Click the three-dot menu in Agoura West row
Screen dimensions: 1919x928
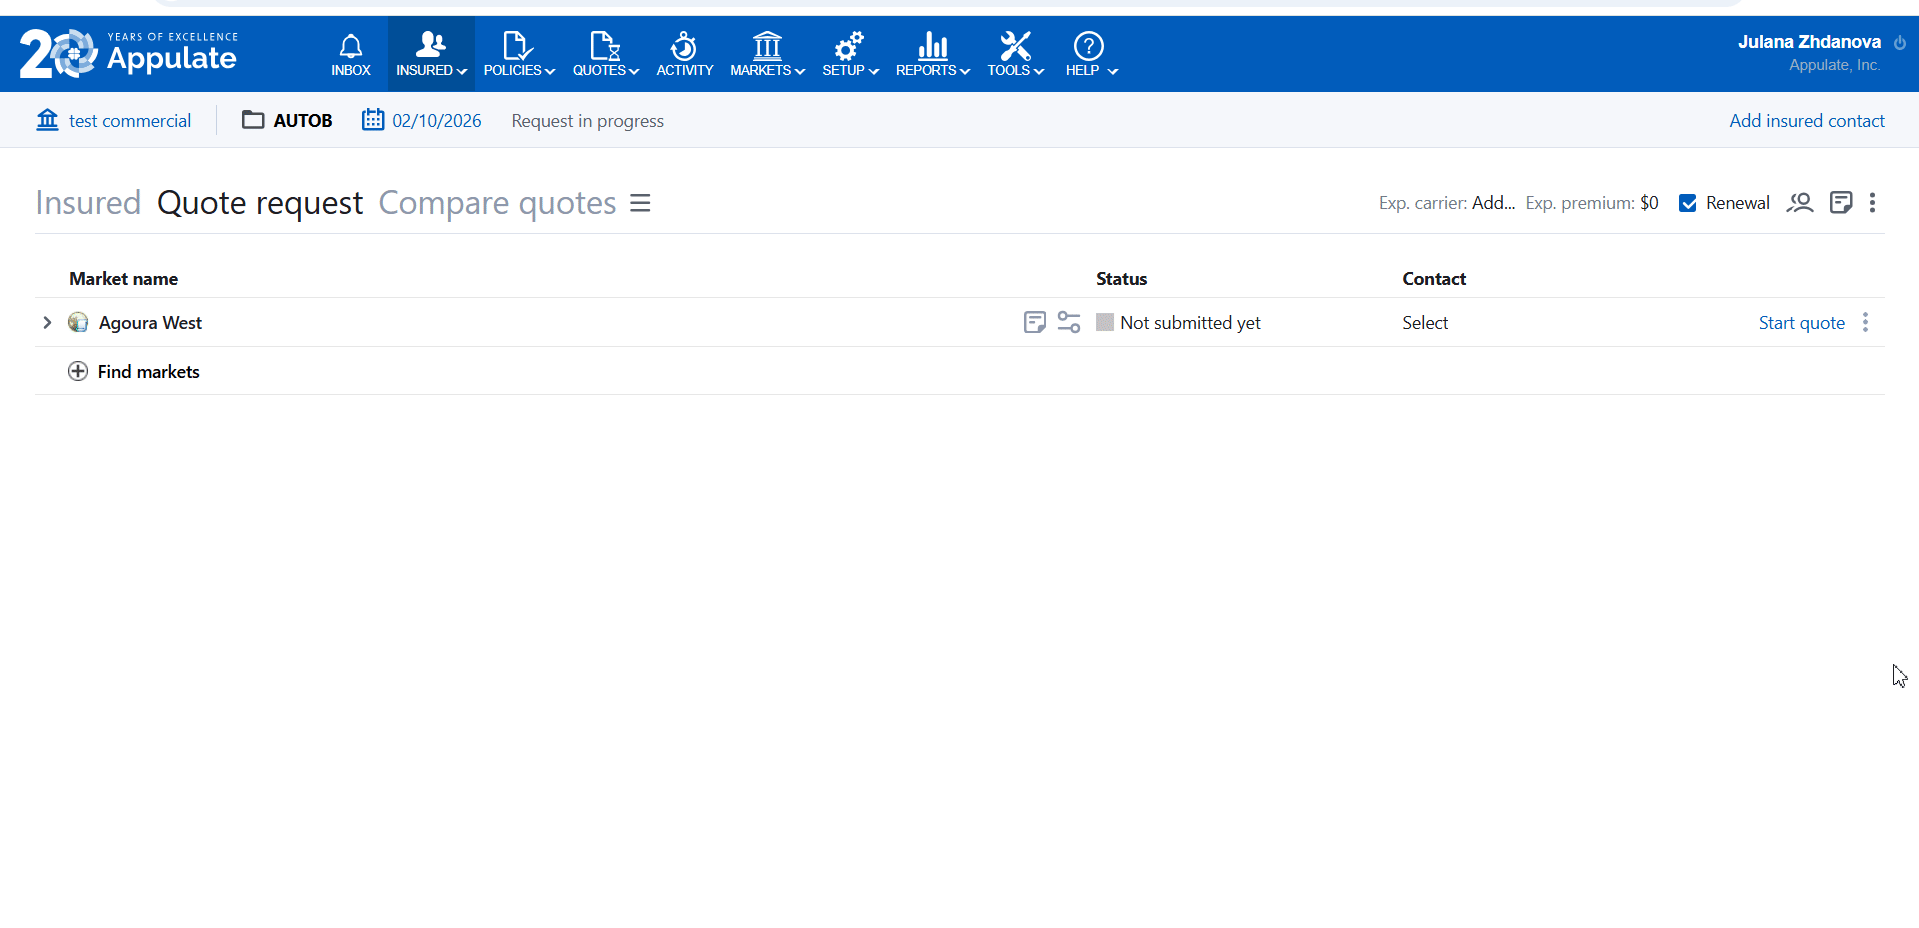tap(1865, 322)
